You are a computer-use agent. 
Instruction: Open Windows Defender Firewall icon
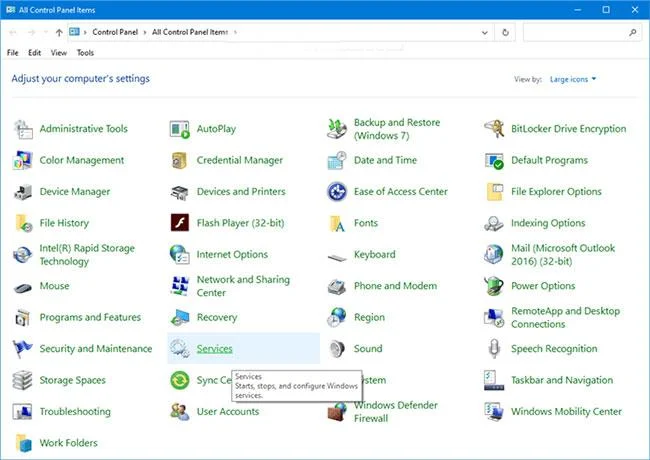(x=337, y=412)
